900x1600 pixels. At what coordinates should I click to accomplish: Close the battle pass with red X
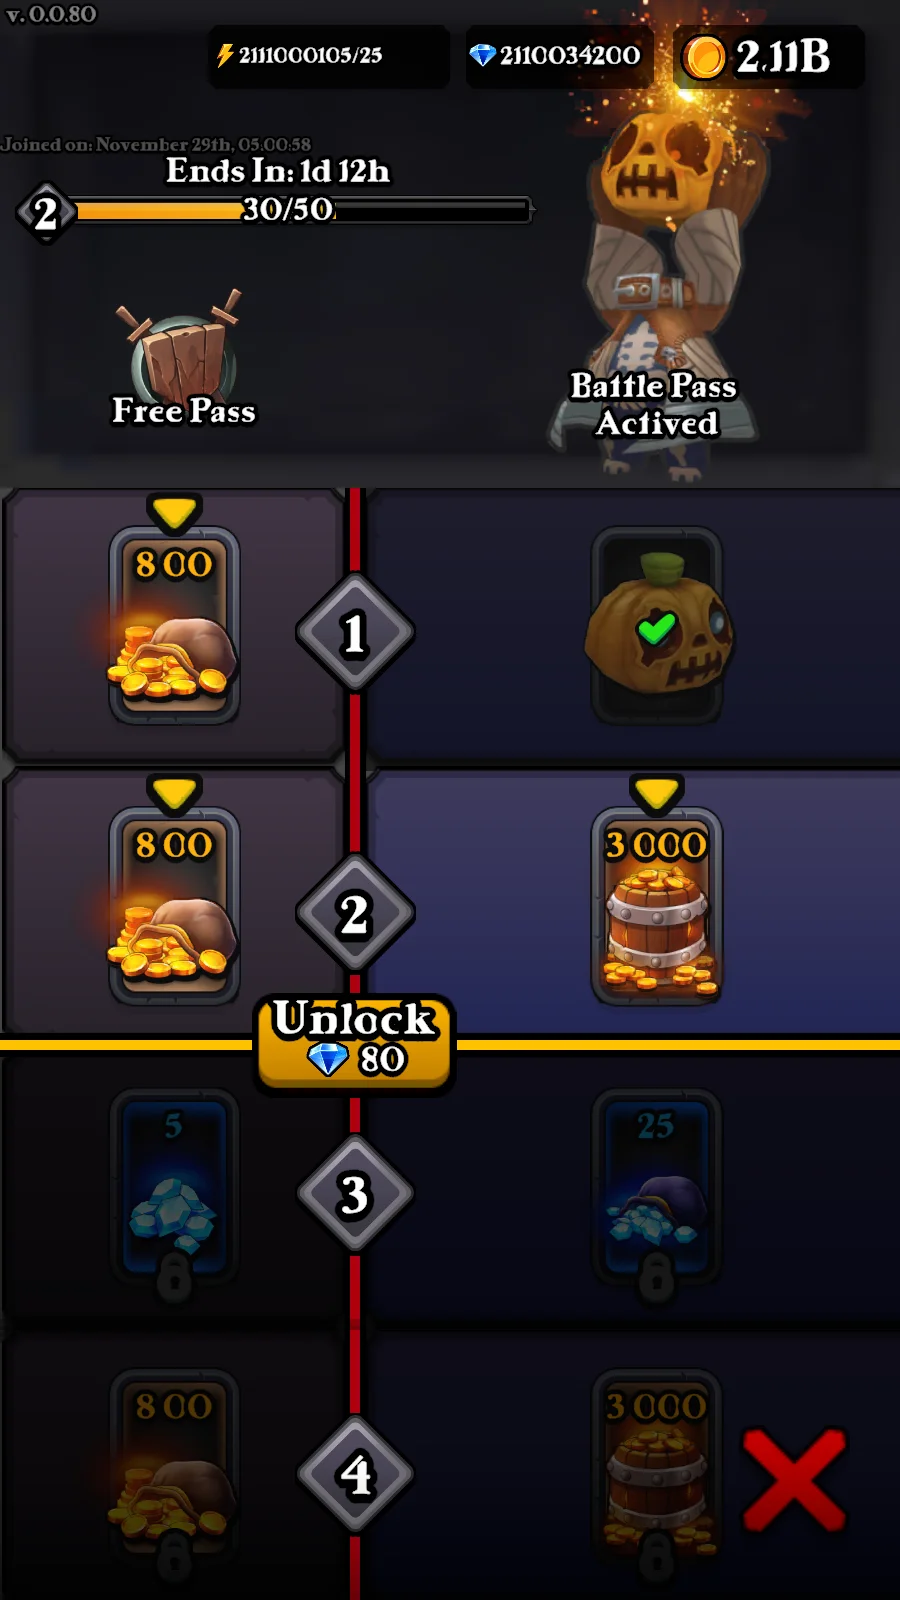(x=794, y=1480)
